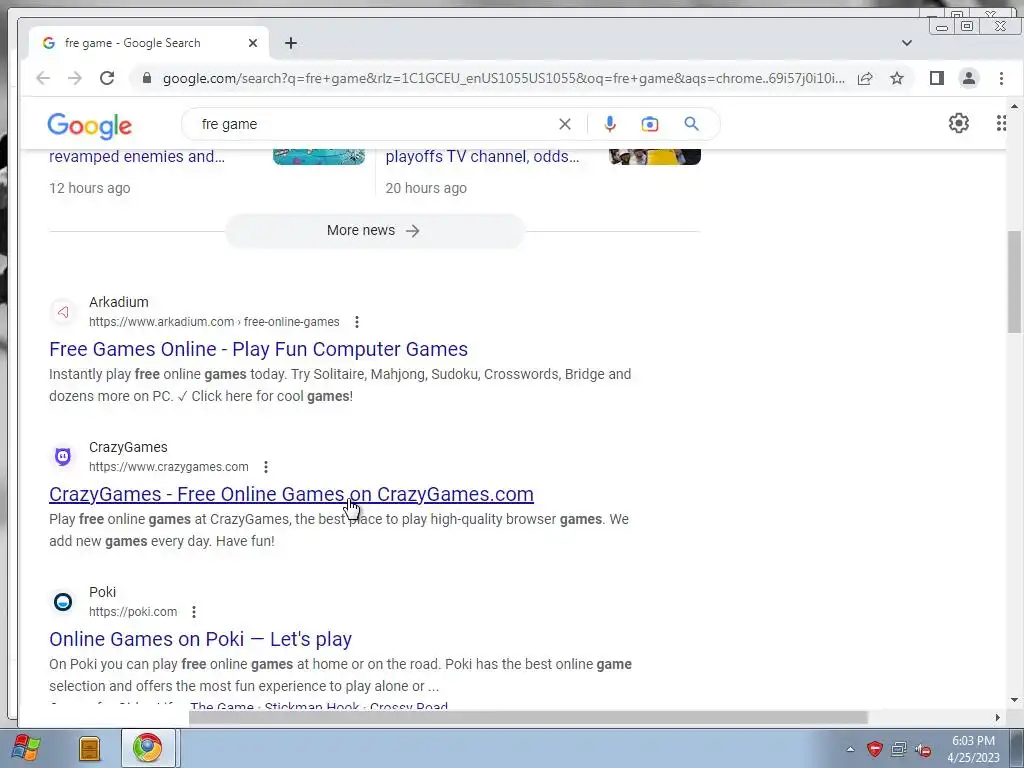Bookmark this page with the star

897,78
